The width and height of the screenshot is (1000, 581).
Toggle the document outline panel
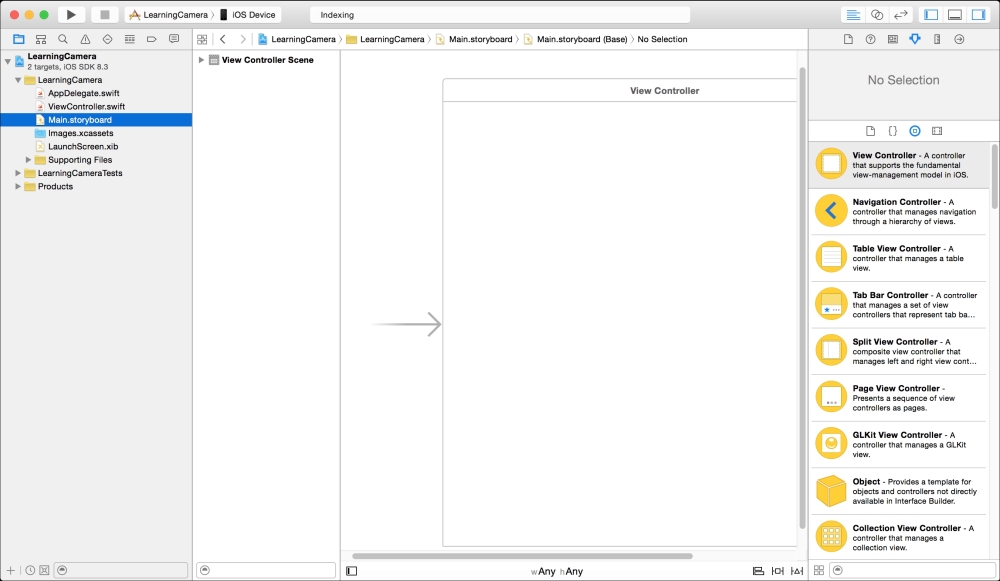click(351, 571)
